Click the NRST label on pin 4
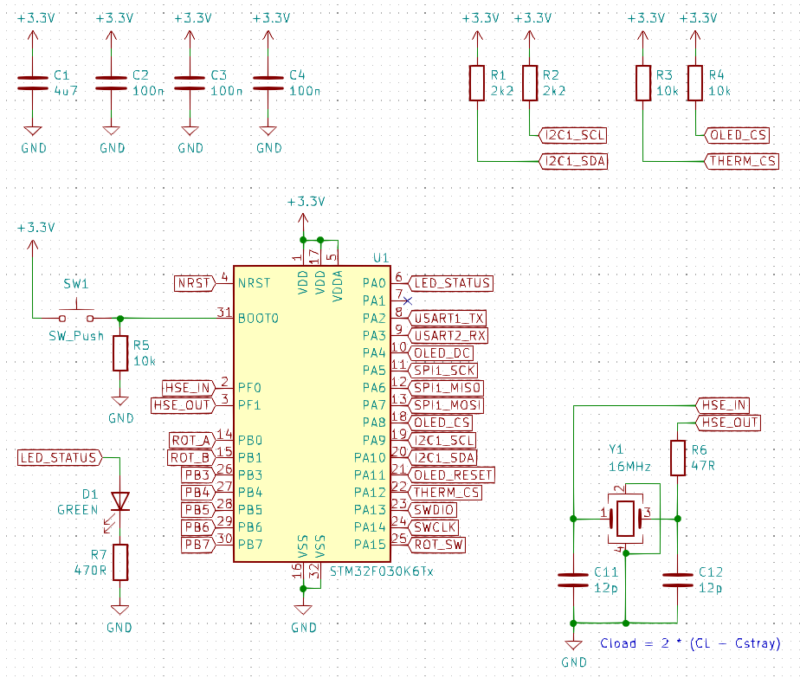Screen dimensions: 800x678 tap(194, 283)
